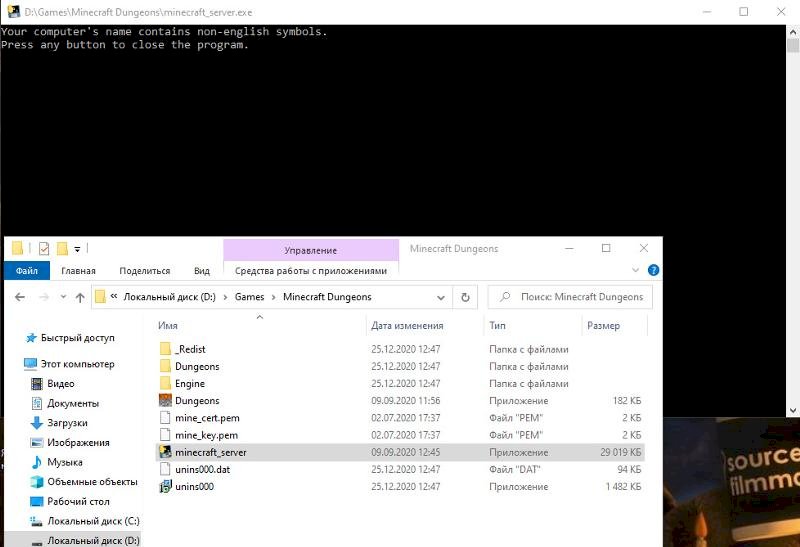Click the 29 019 КБ size cell
This screenshot has height=547, width=800.
point(620,452)
